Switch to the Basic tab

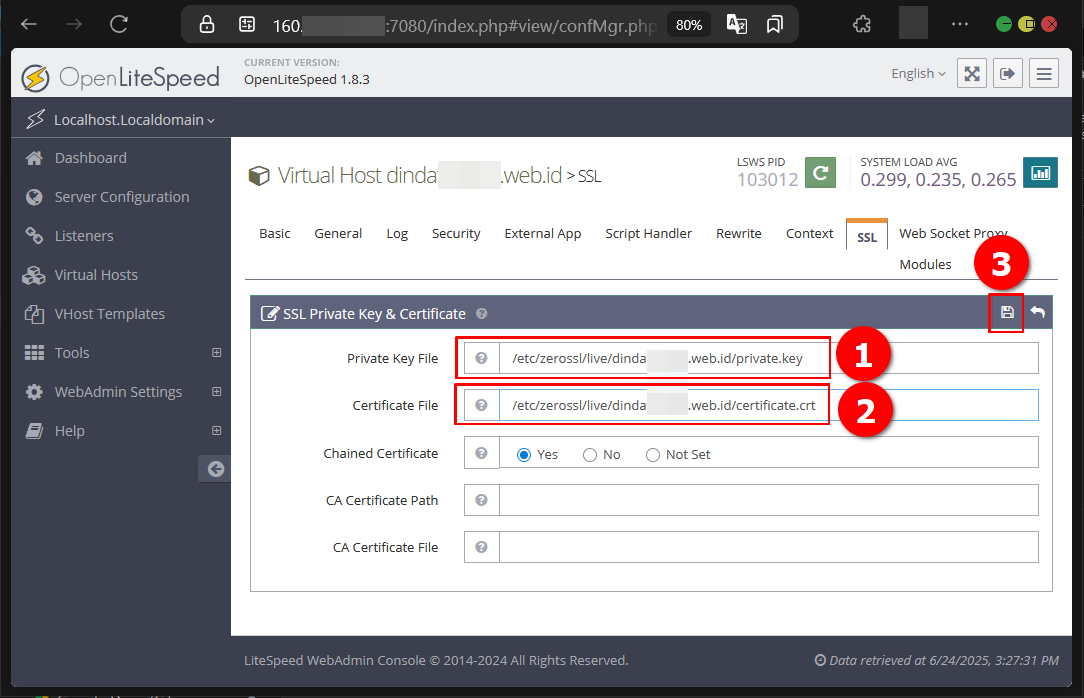point(274,234)
